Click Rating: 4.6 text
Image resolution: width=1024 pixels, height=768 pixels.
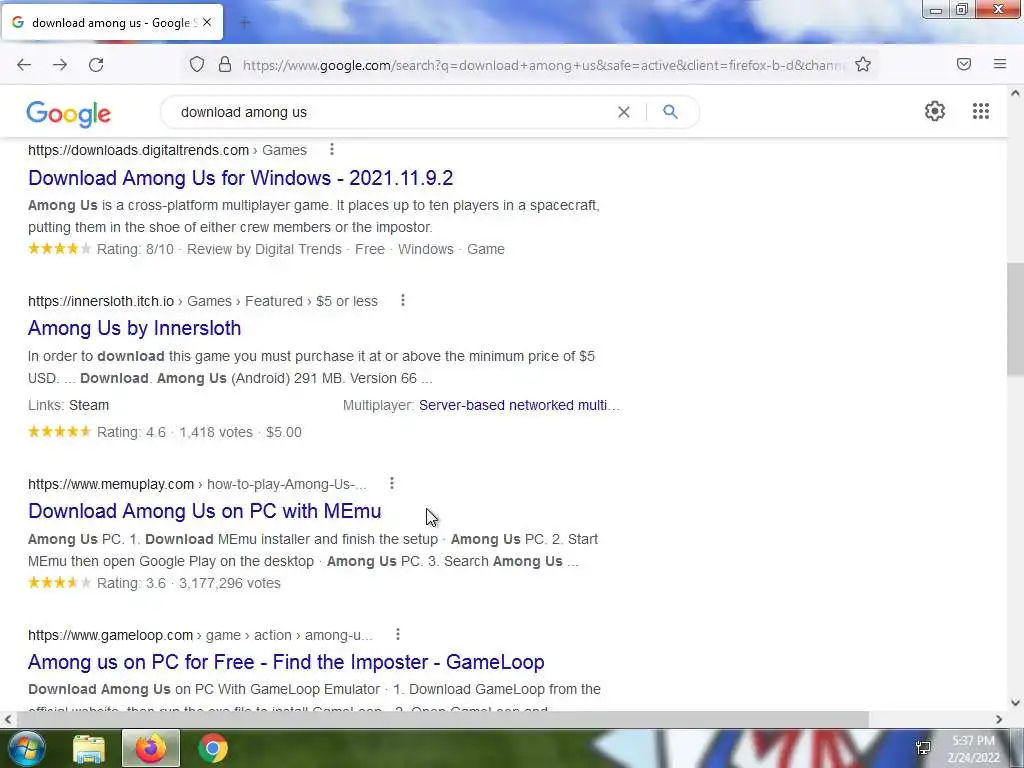pos(131,432)
